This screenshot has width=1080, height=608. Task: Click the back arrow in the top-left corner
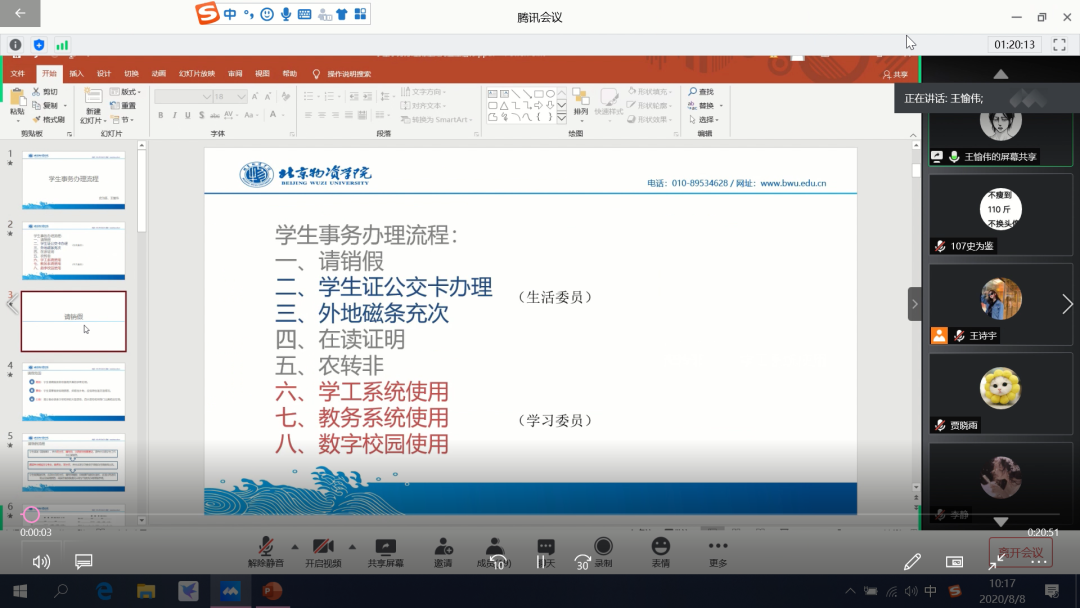20,14
